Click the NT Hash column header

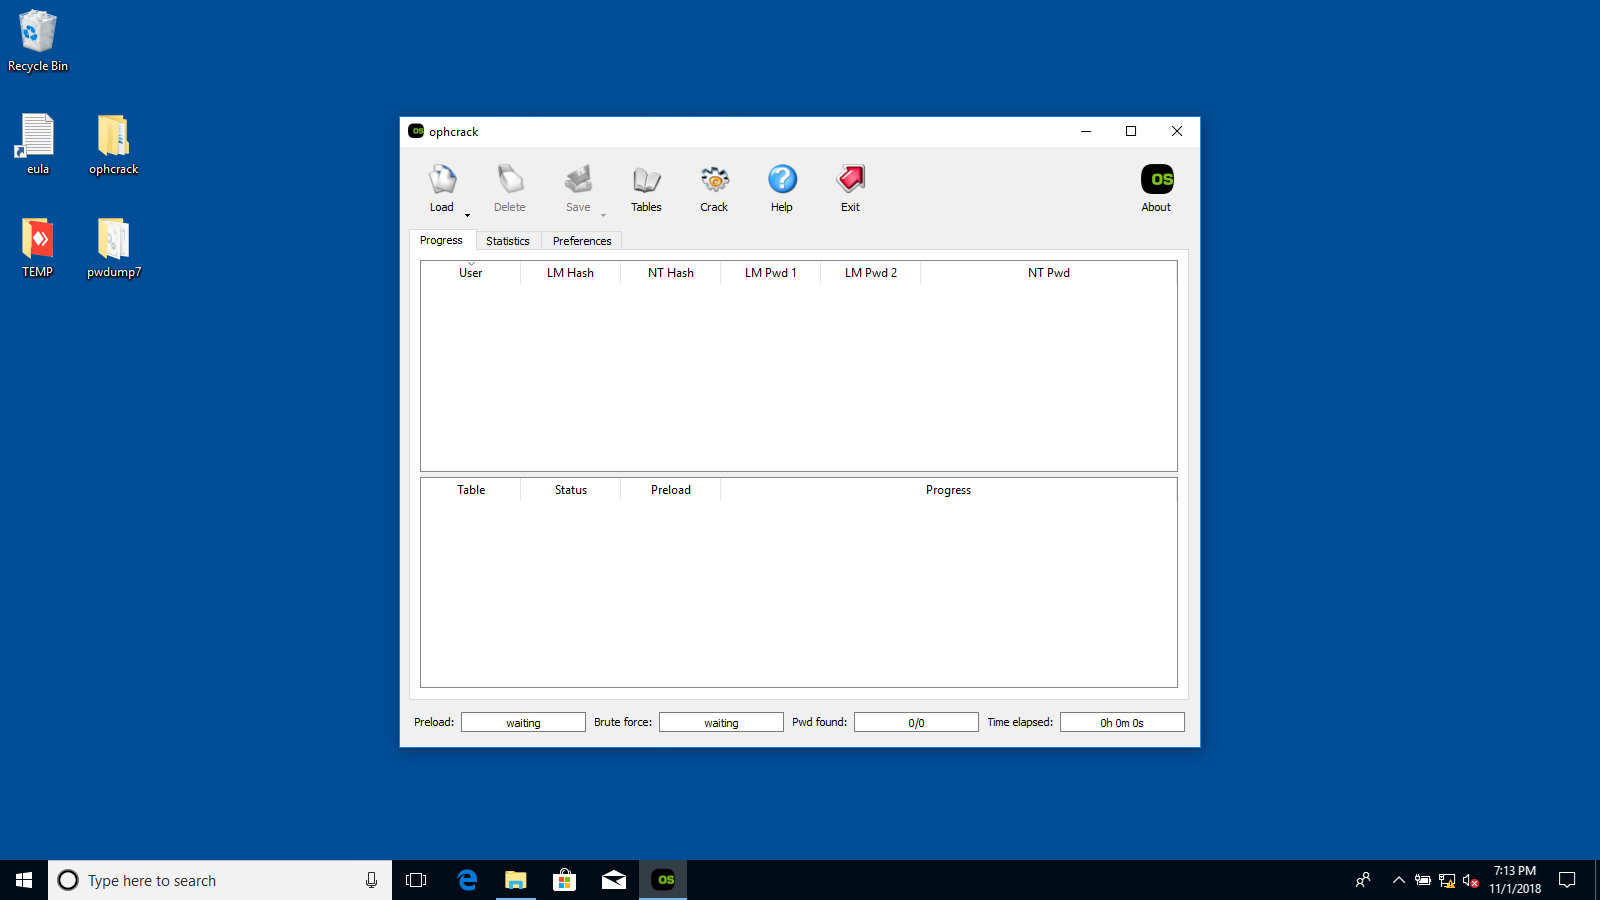pyautogui.click(x=670, y=273)
